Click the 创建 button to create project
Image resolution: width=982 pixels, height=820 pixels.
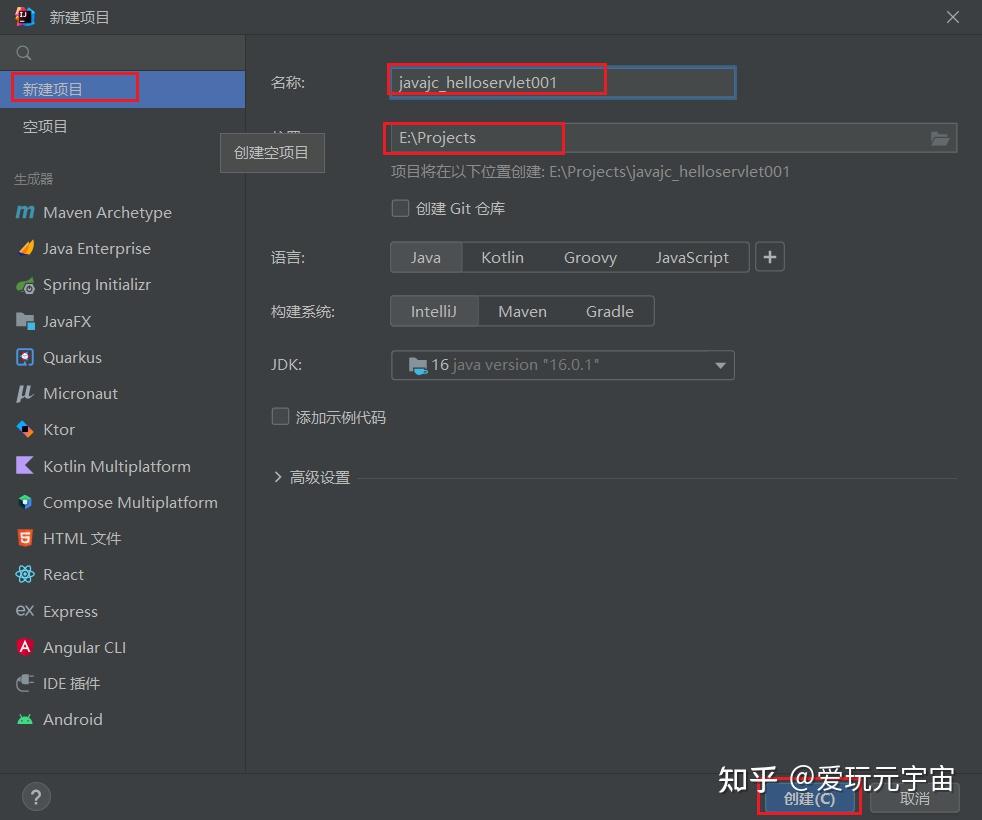808,798
